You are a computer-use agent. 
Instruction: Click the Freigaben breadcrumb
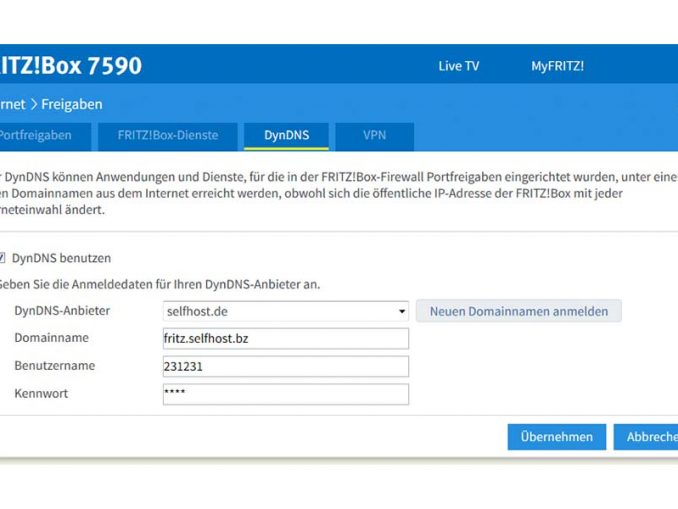coord(72,104)
